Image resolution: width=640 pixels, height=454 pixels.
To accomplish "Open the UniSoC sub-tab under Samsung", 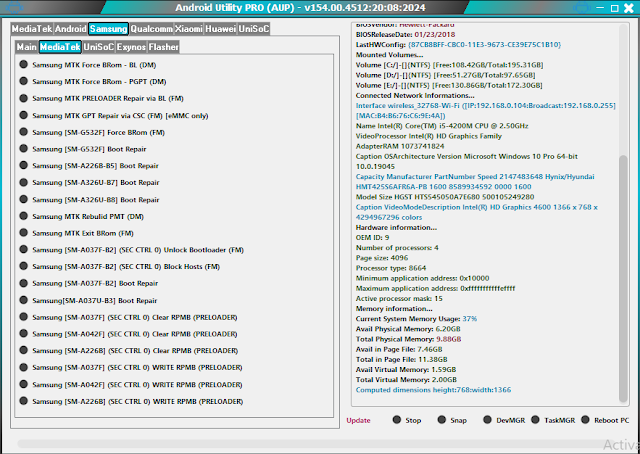I will [x=98, y=47].
